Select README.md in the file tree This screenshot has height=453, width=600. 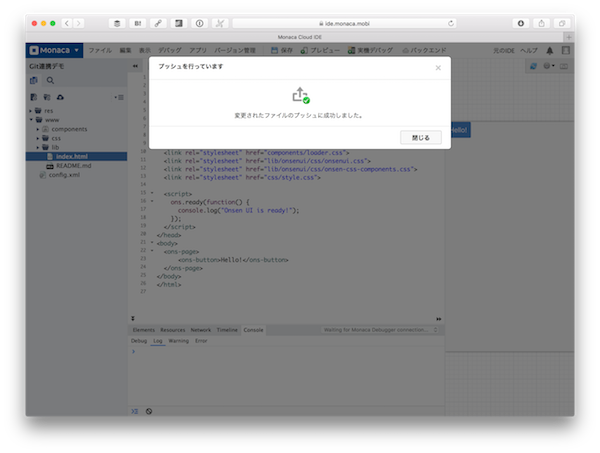73,166
